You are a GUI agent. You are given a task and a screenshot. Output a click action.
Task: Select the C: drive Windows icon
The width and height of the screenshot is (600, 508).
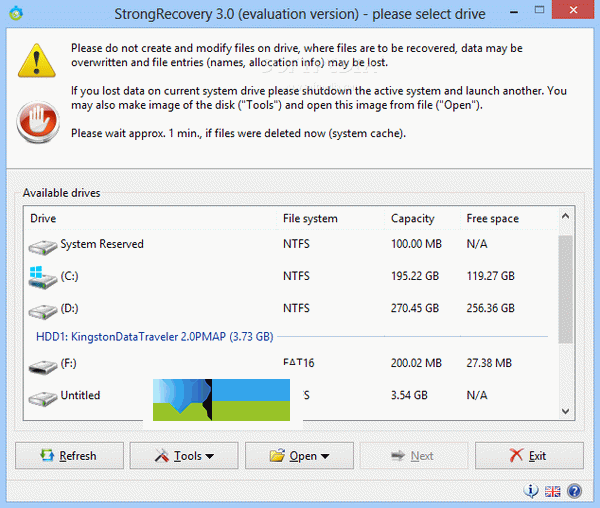[x=42, y=278]
